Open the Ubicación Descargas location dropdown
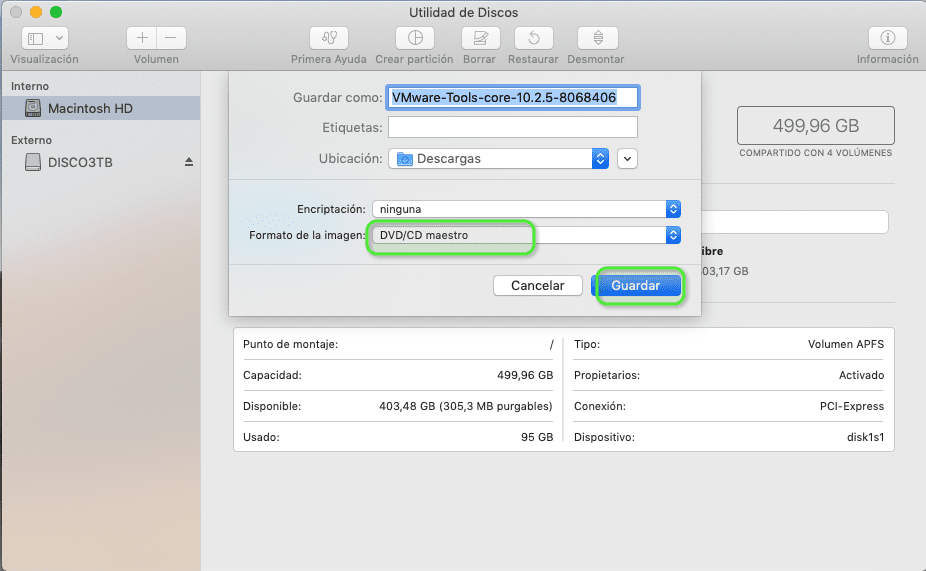The height and width of the screenshot is (571, 926). point(498,158)
